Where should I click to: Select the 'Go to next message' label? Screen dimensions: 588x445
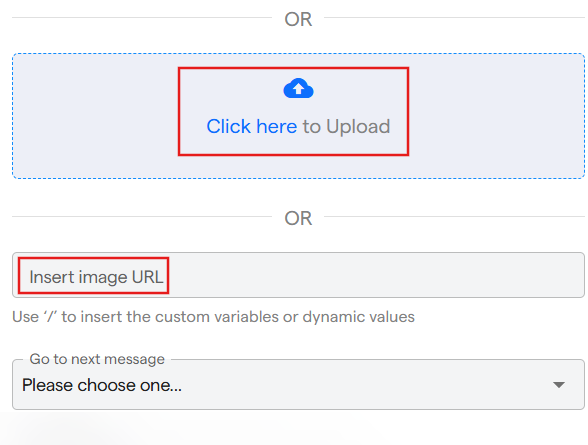pyautogui.click(x=97, y=359)
